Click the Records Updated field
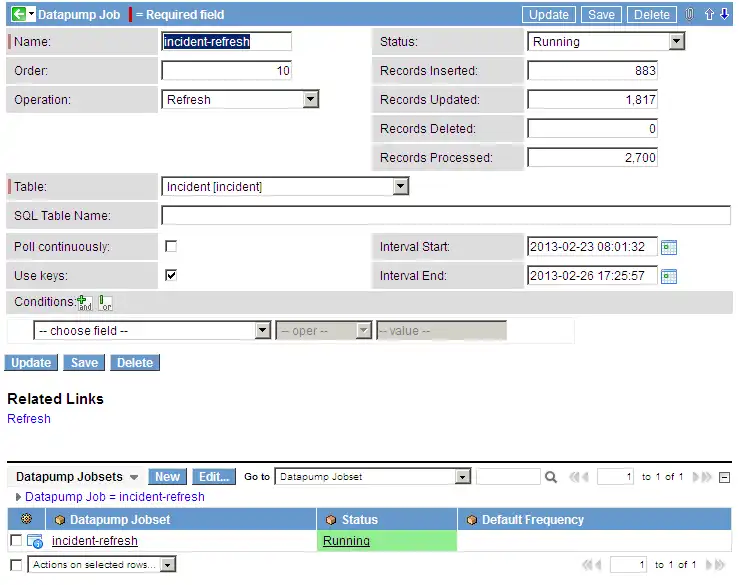 (x=592, y=99)
